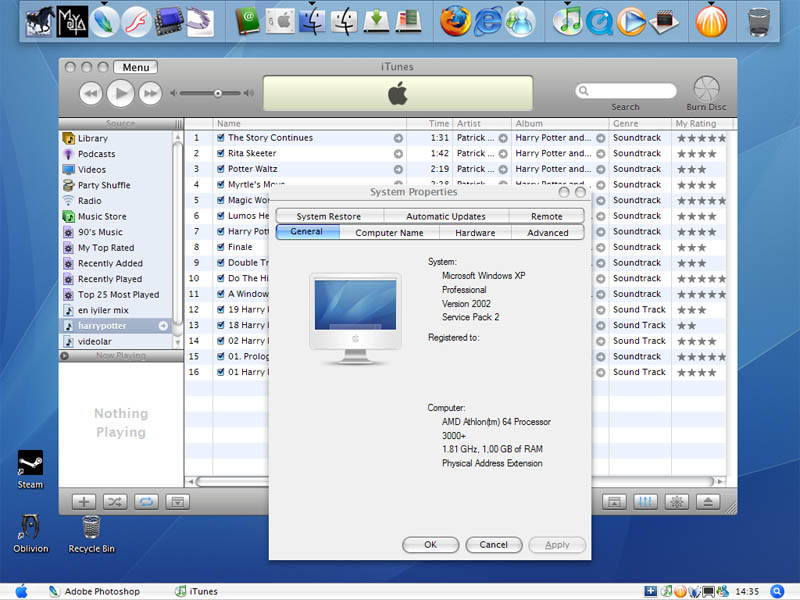This screenshot has width=800, height=600.
Task: Click the Apple start menu icon
Action: click(x=21, y=591)
